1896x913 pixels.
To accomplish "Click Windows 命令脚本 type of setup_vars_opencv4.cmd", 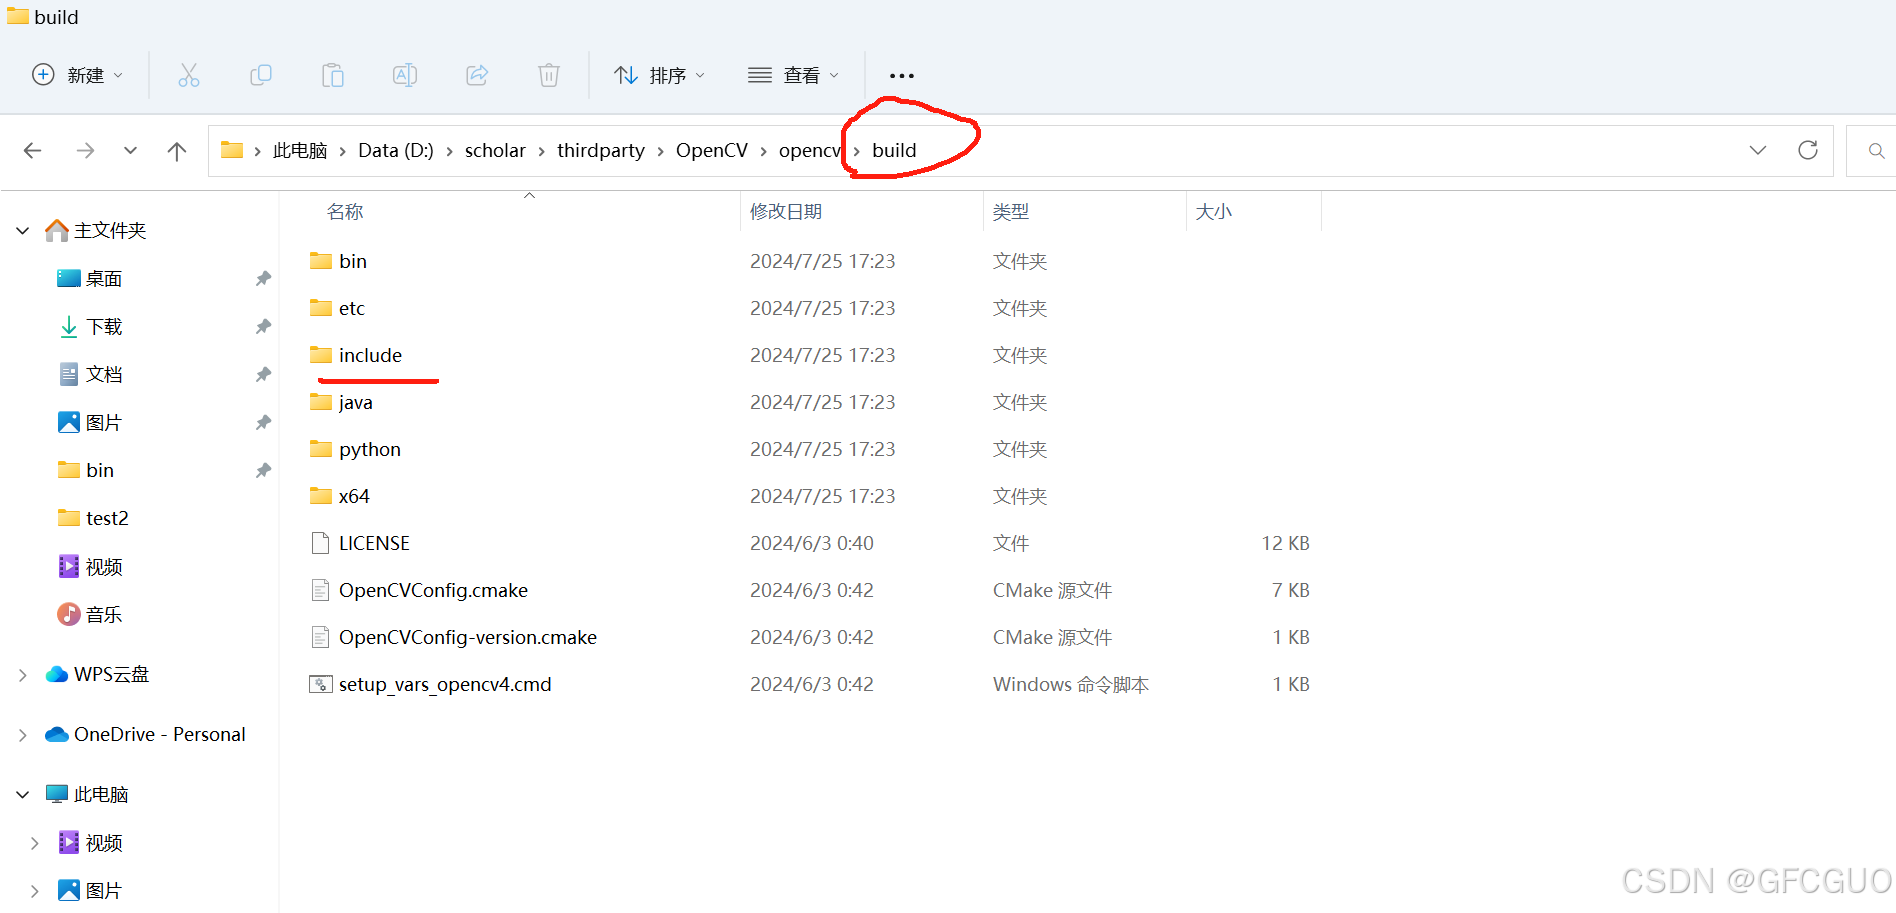I will coord(1071,684).
